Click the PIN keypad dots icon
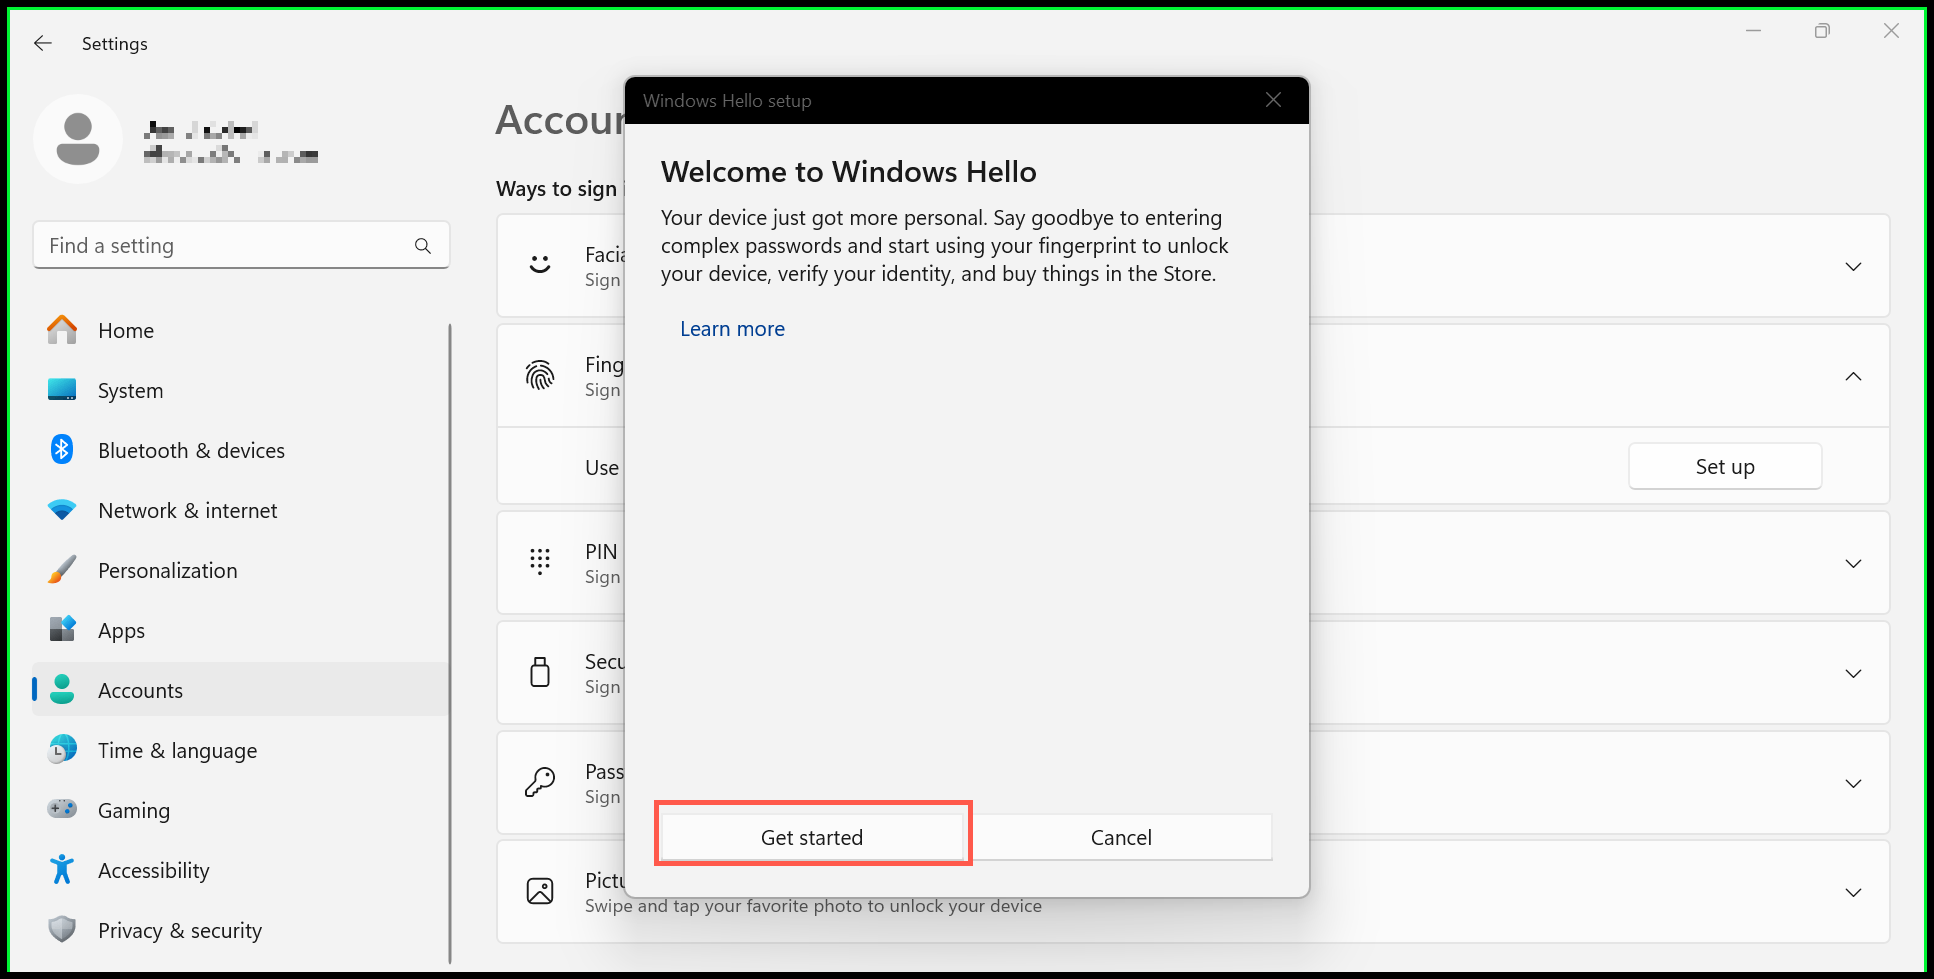 coord(540,562)
